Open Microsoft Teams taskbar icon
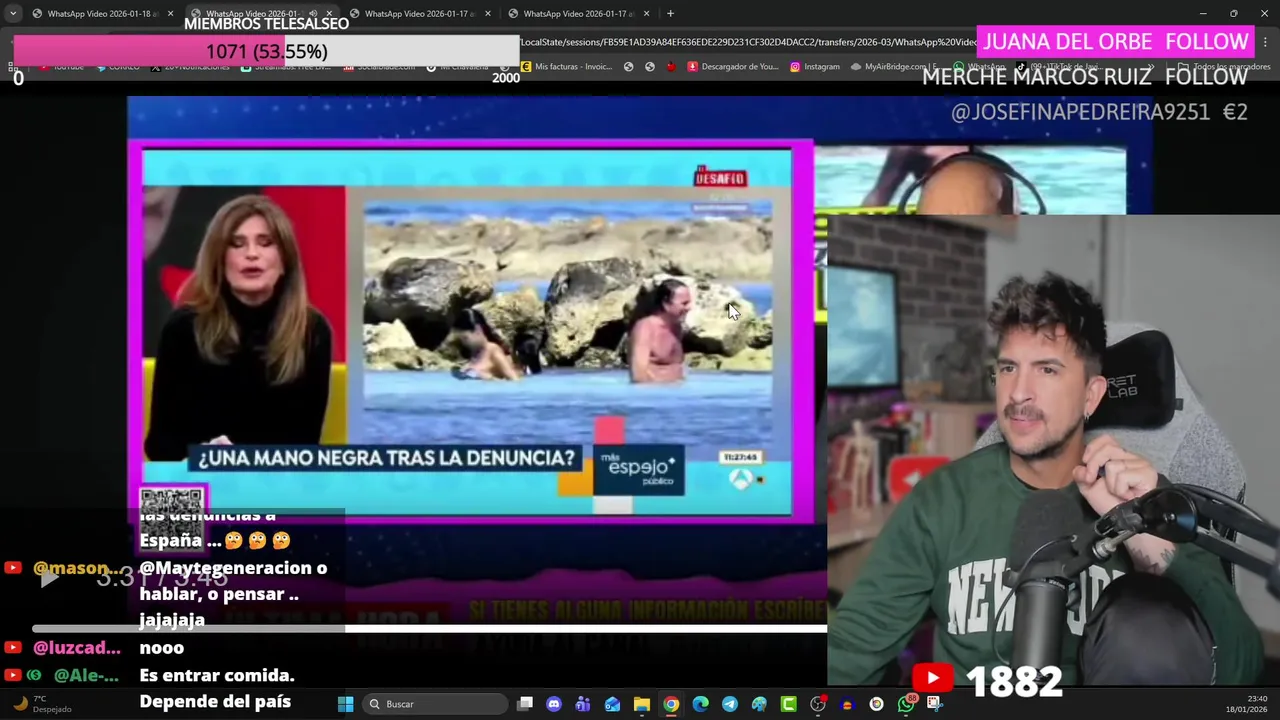The width and height of the screenshot is (1280, 720). (583, 704)
